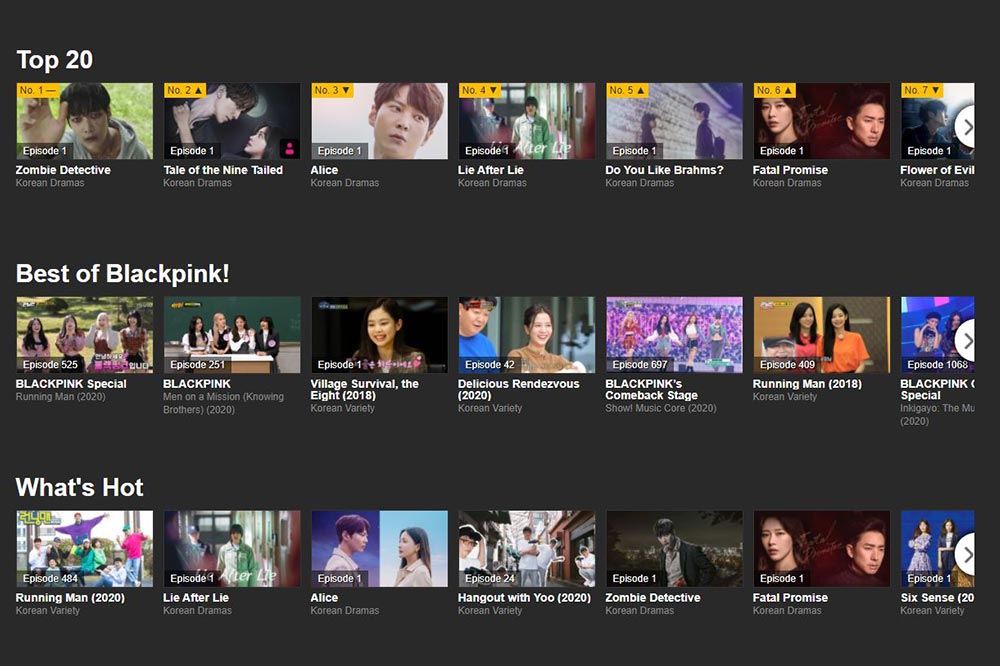Click Korean Variety under Delicious Rendezvous
The height and width of the screenshot is (666, 1000).
[x=490, y=408]
